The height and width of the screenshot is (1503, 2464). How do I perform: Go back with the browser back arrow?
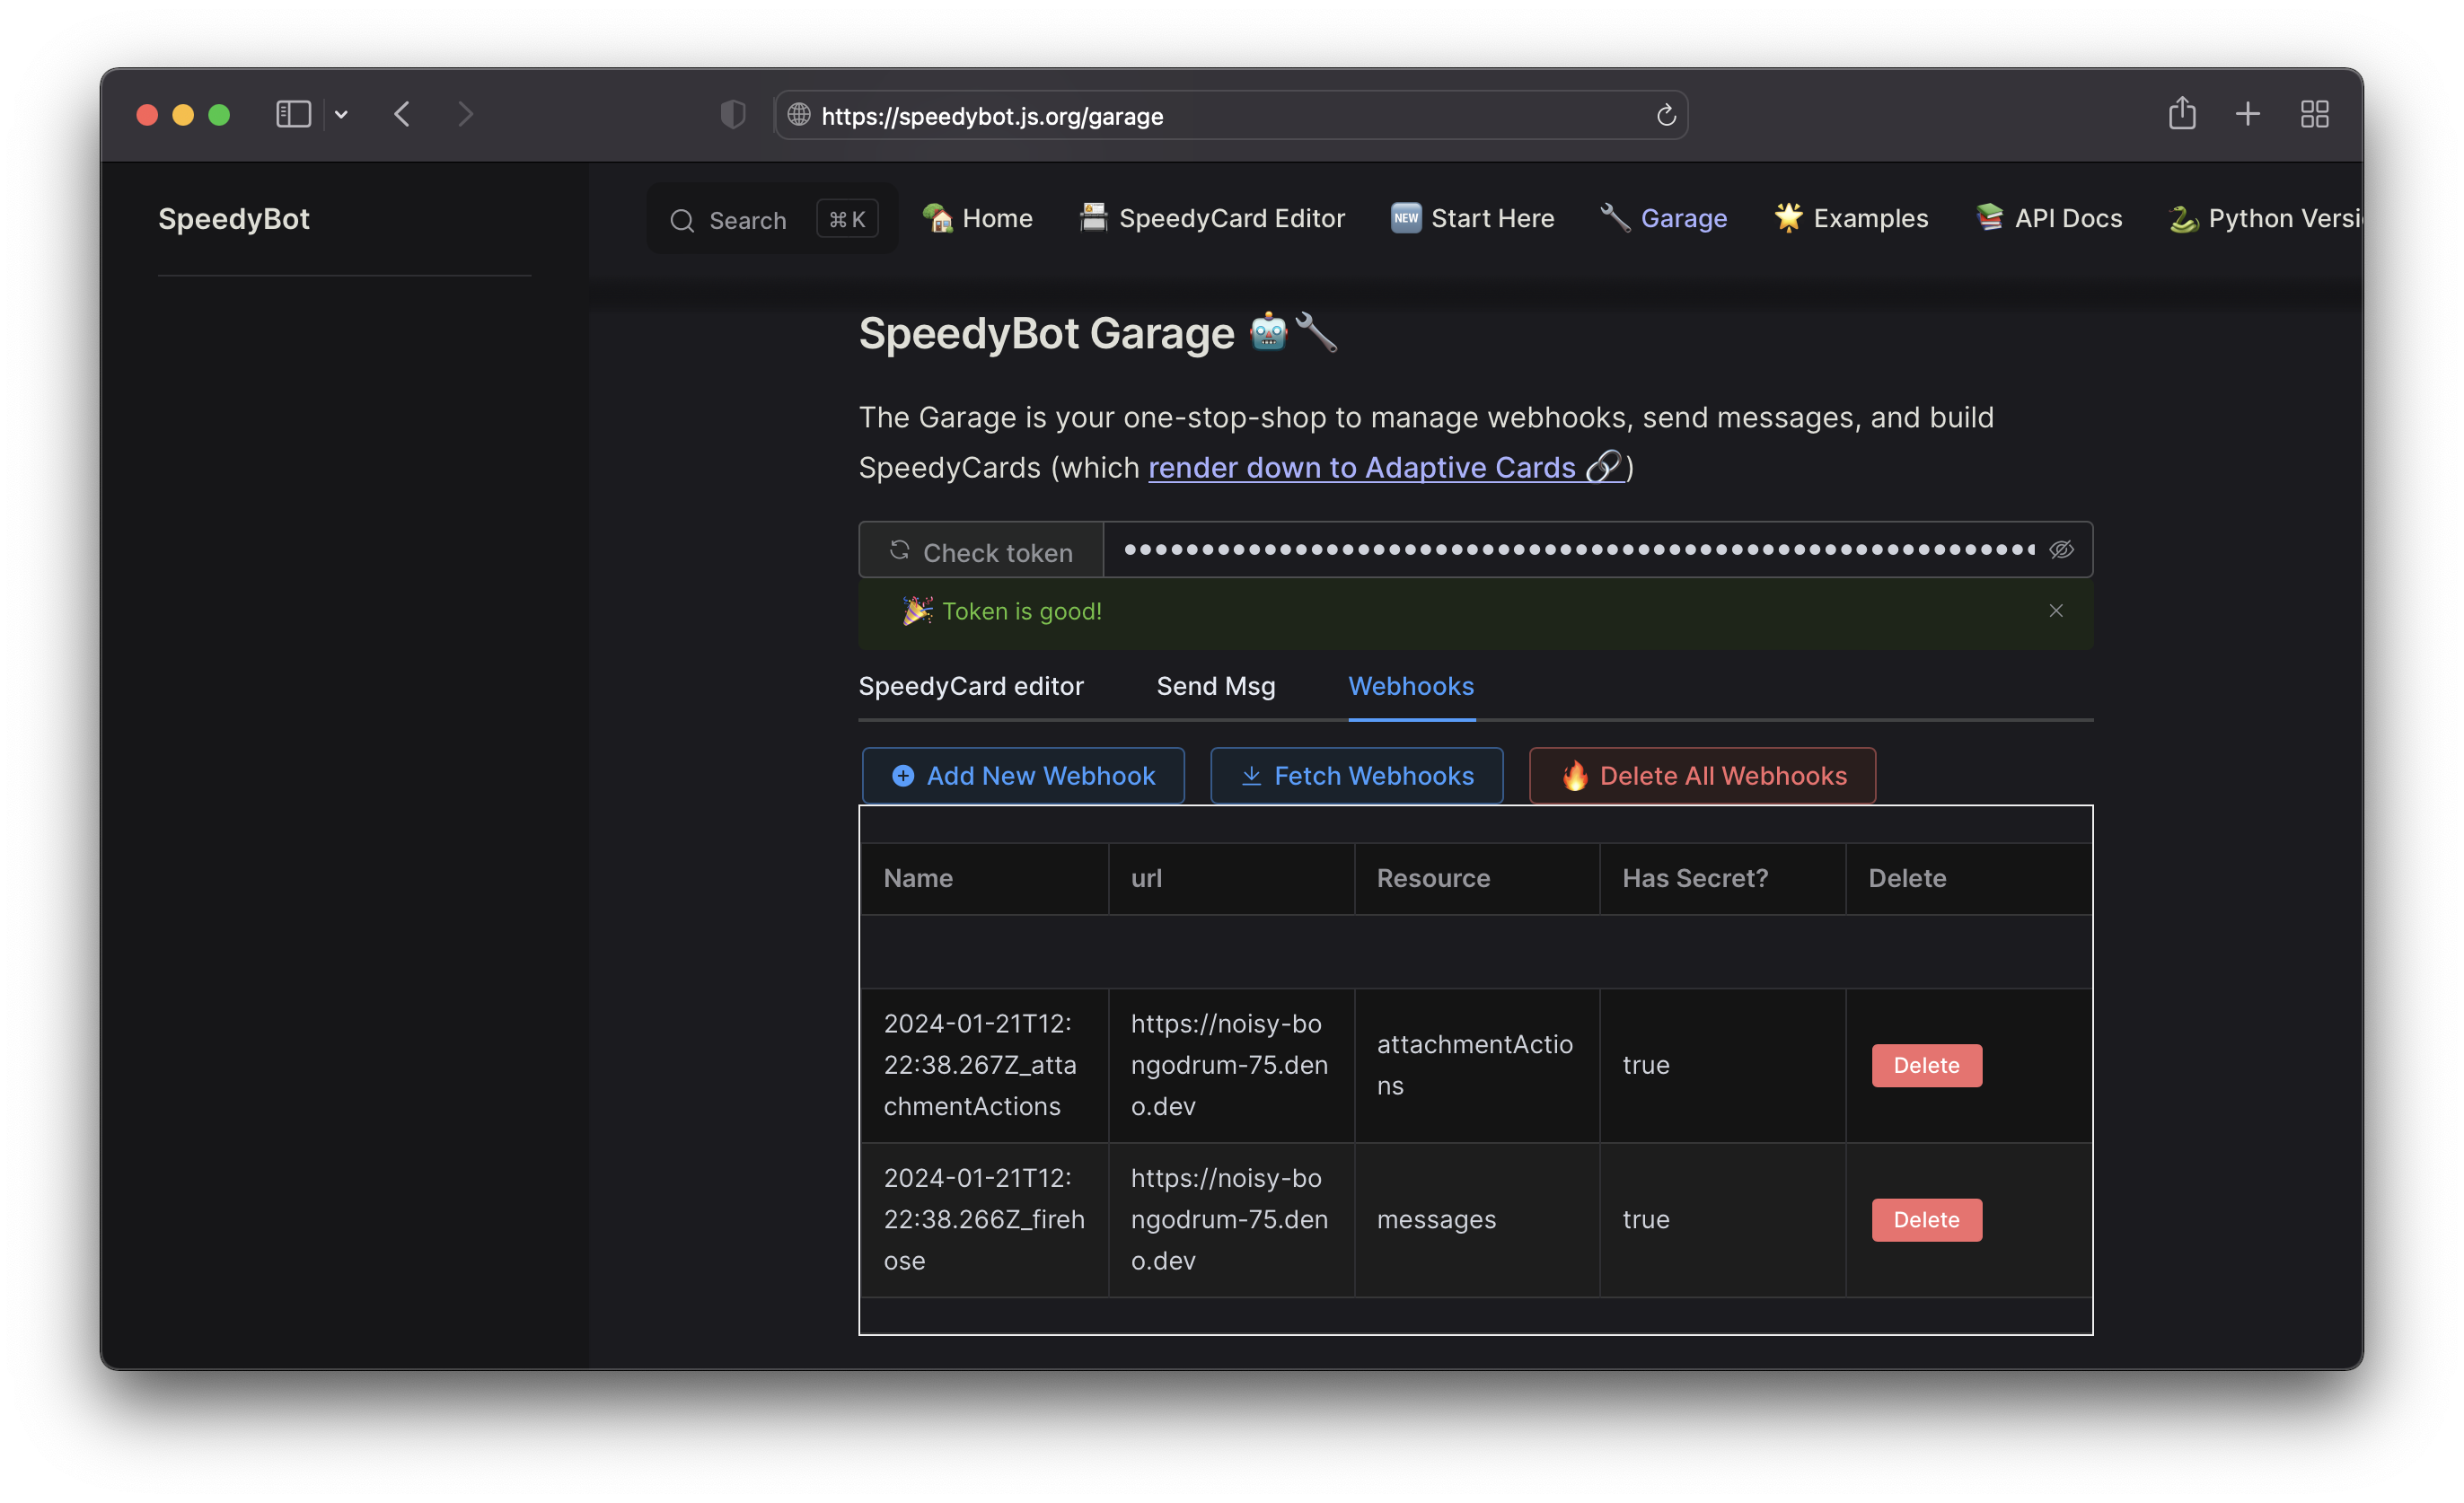pos(402,114)
